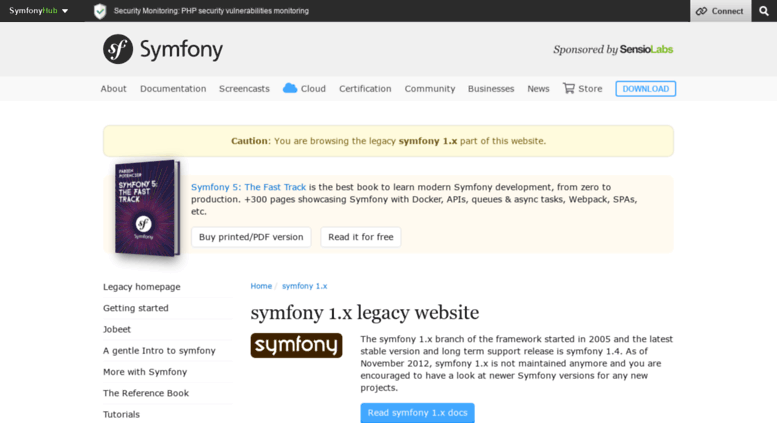Screen dimensions: 777x423
Task: Open More with Symfony sidebar link
Action: click(145, 372)
